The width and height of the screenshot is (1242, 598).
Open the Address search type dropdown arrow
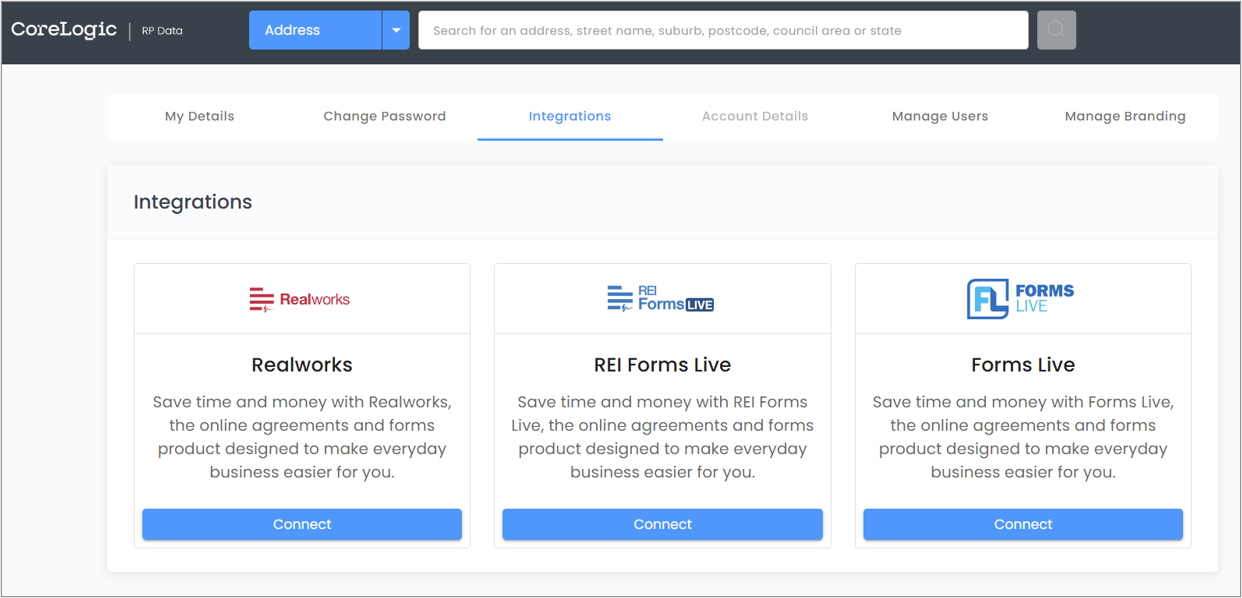(x=396, y=30)
